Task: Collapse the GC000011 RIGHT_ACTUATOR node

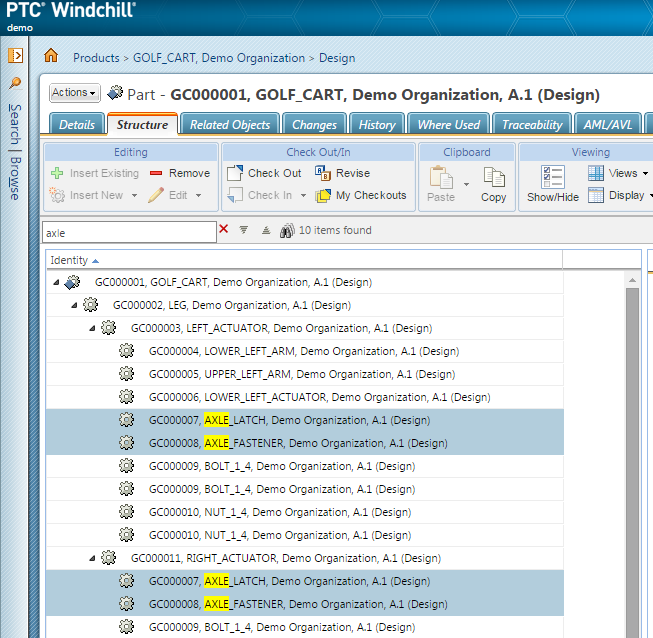Action: [x=92, y=558]
